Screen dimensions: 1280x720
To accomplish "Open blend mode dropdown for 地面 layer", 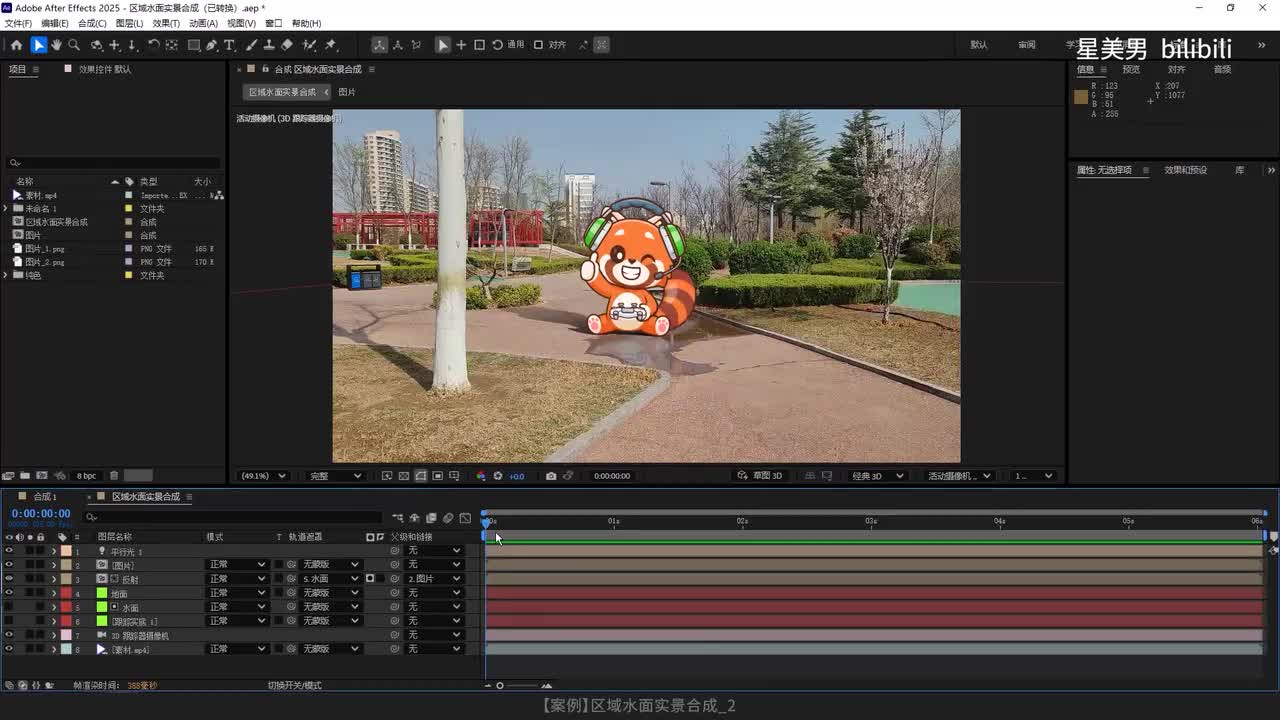I will 237,593.
